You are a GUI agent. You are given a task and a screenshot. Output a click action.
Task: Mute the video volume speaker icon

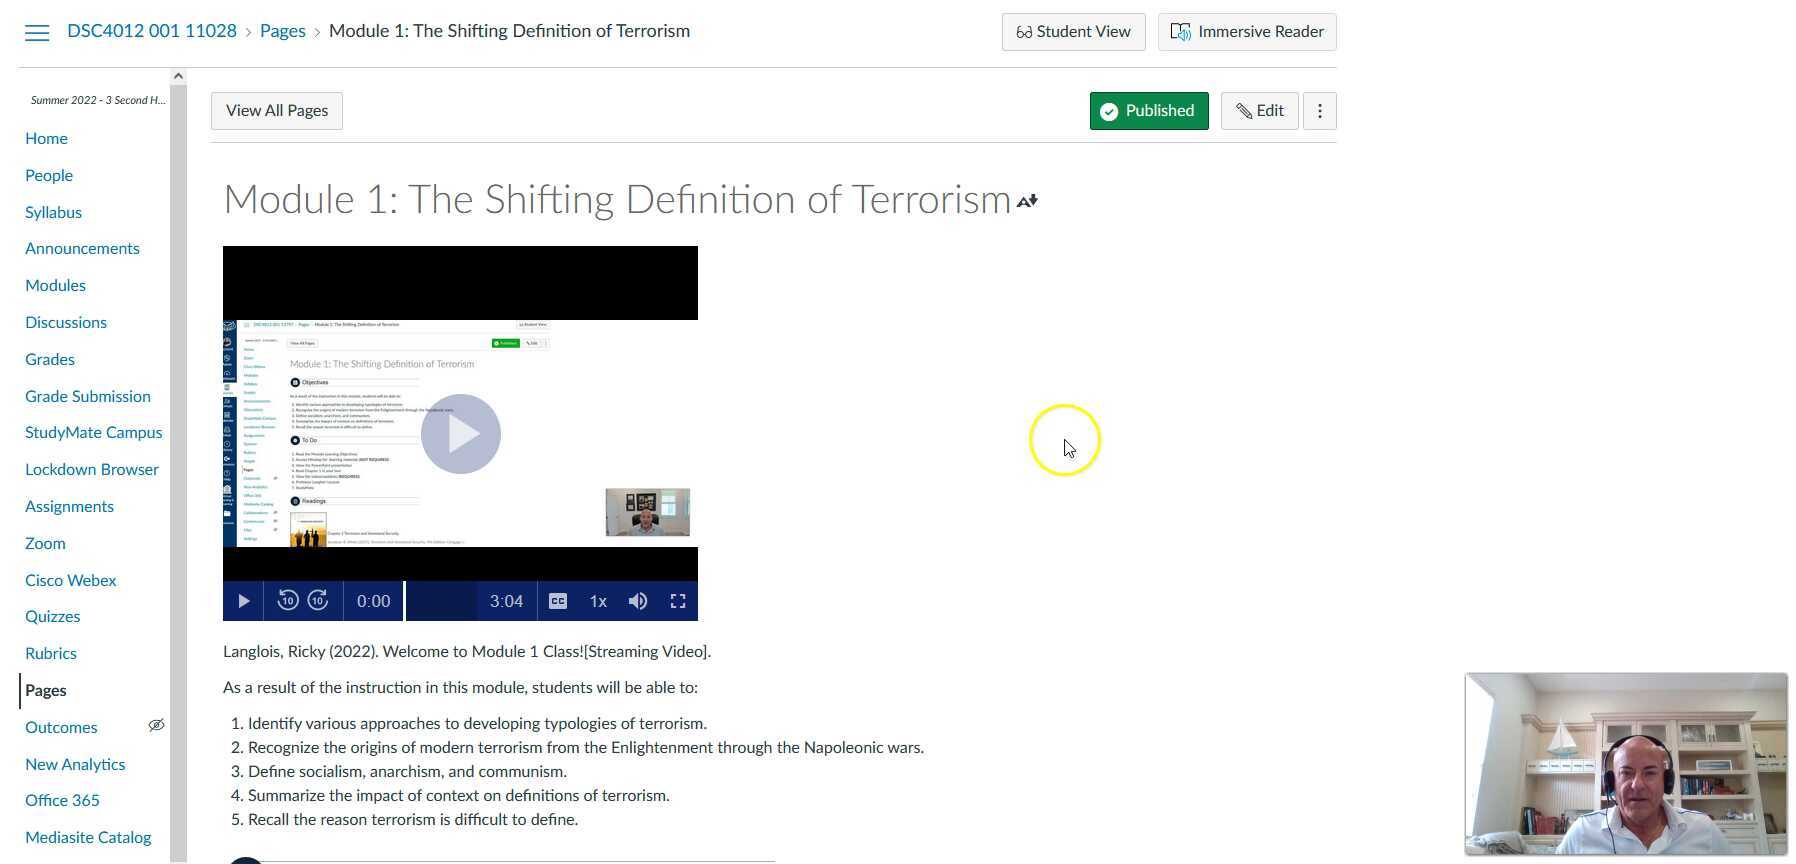(638, 601)
